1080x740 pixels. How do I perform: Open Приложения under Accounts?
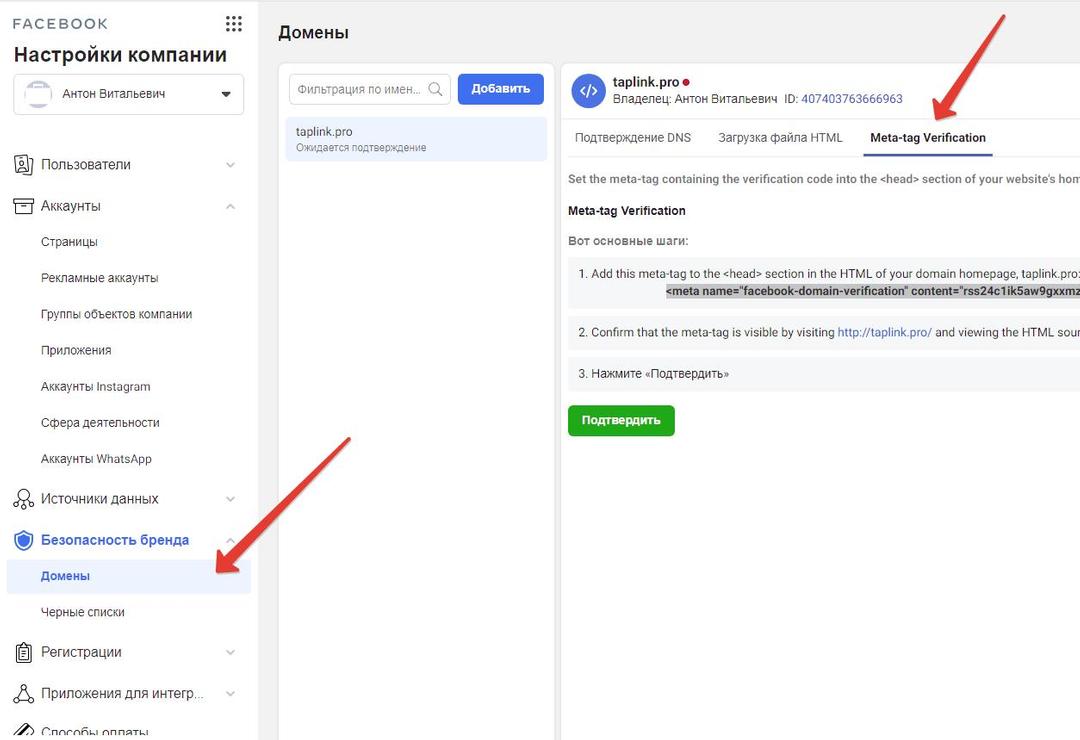pyautogui.click(x=76, y=350)
